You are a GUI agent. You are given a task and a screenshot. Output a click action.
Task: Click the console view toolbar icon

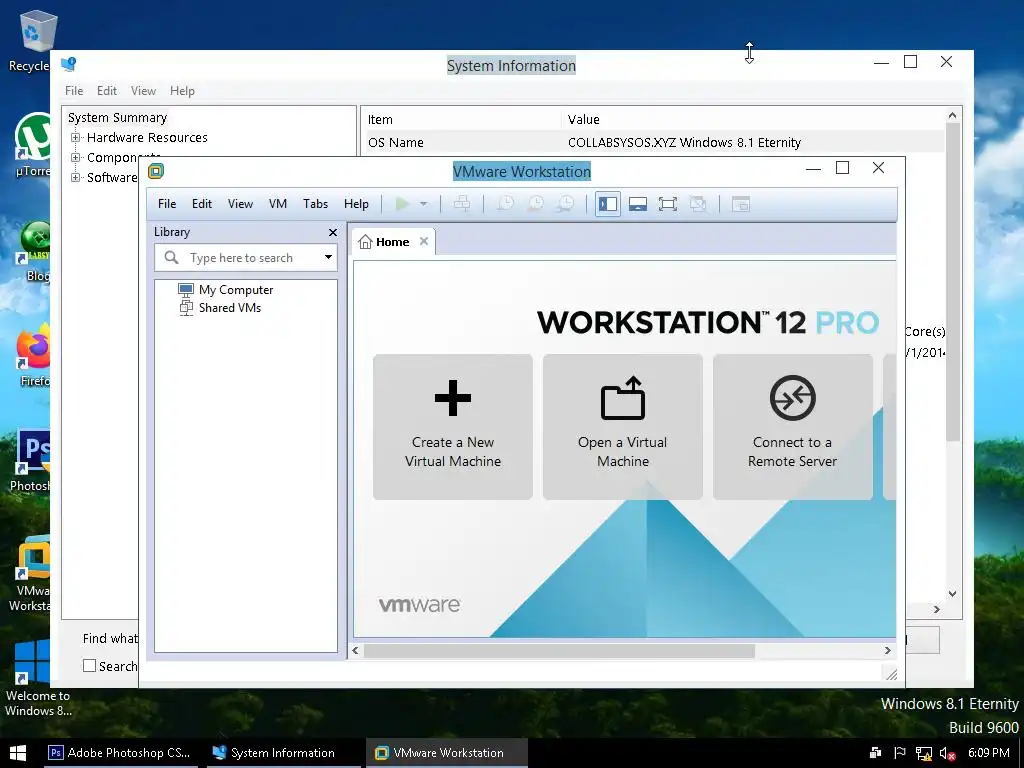coord(741,204)
